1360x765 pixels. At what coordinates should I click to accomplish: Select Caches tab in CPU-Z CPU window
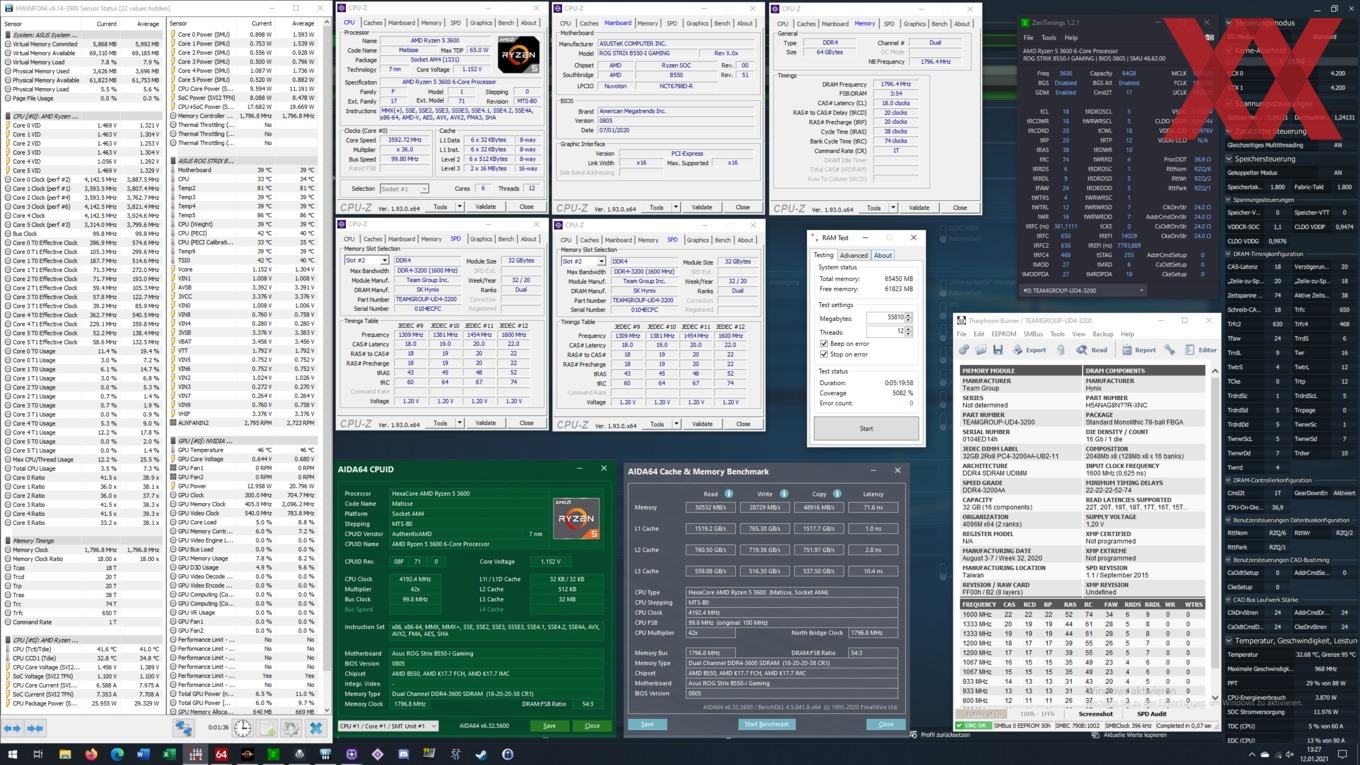point(372,22)
